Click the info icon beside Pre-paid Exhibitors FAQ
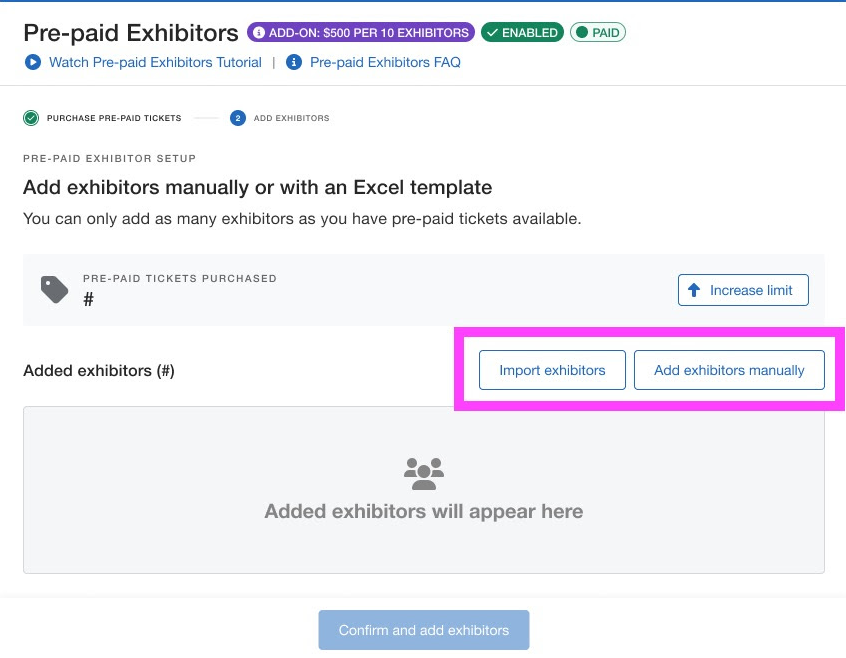Image resolution: width=846 pixels, height=658 pixels. pyautogui.click(x=294, y=62)
